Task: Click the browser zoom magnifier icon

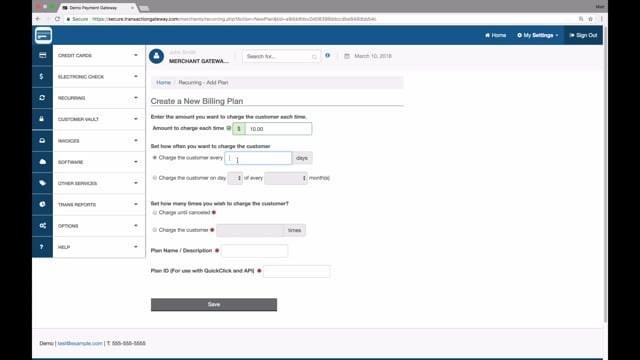Action: [x=581, y=19]
